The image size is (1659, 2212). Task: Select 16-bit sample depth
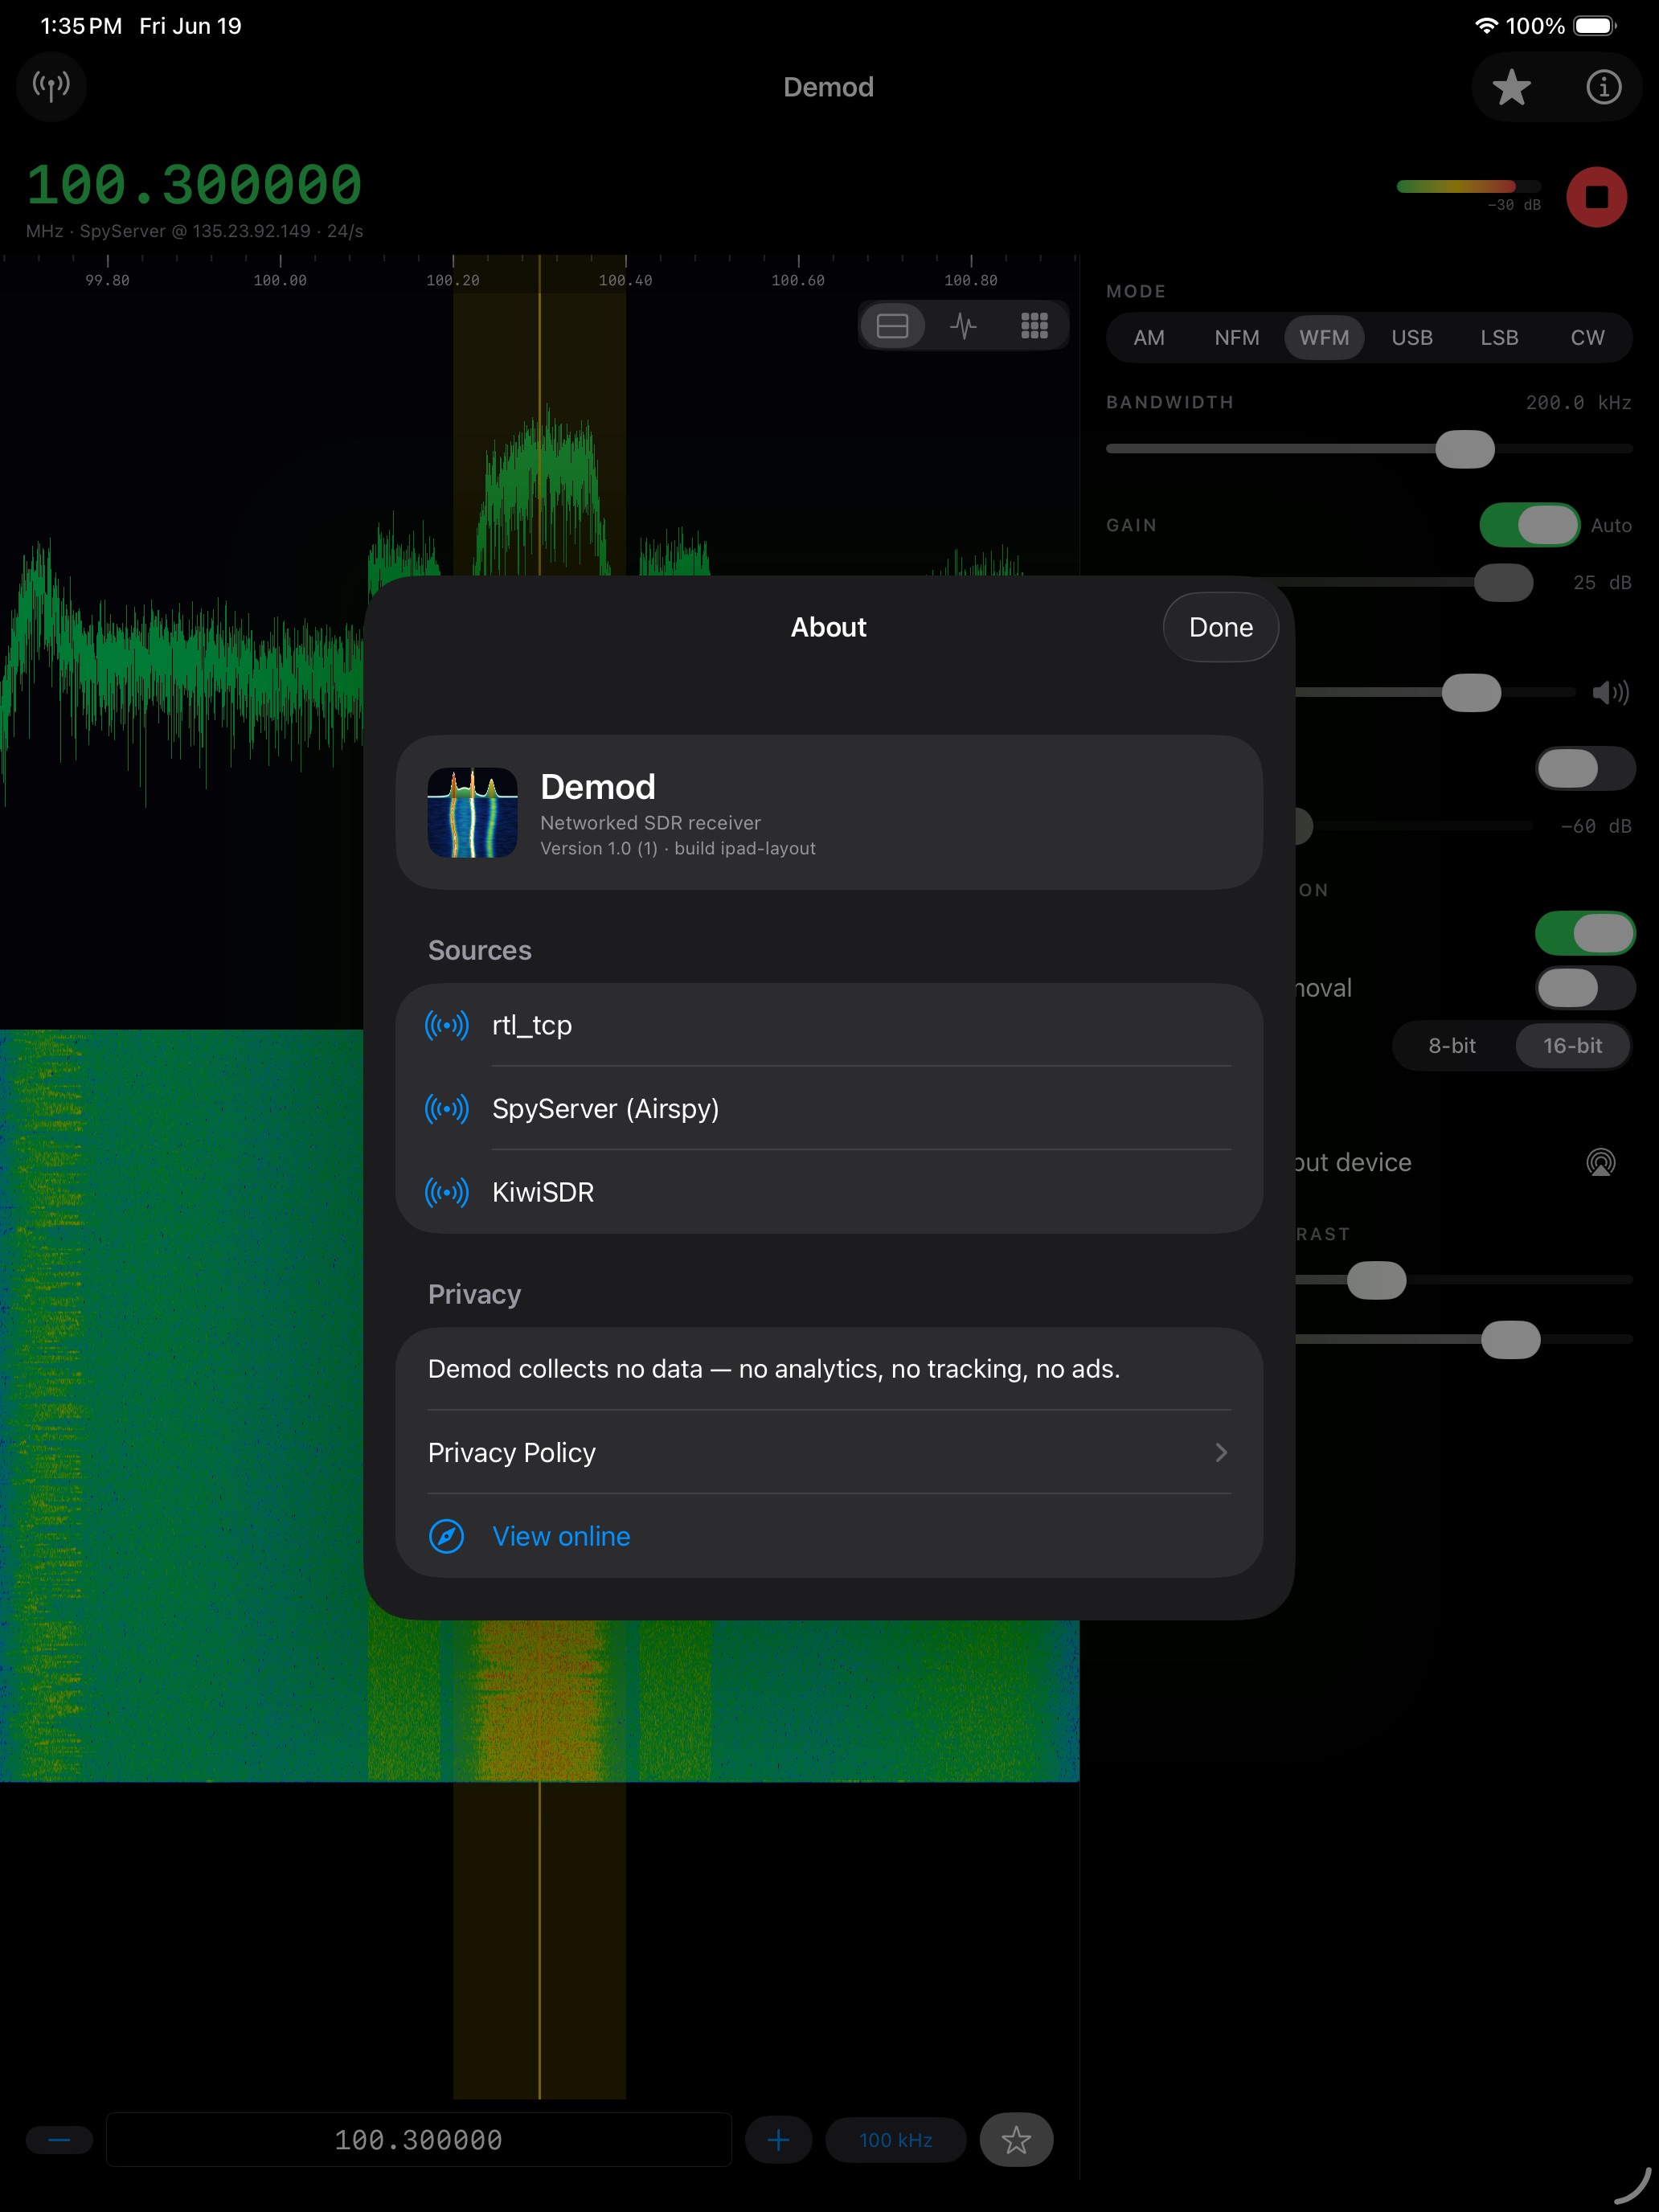(1572, 1045)
